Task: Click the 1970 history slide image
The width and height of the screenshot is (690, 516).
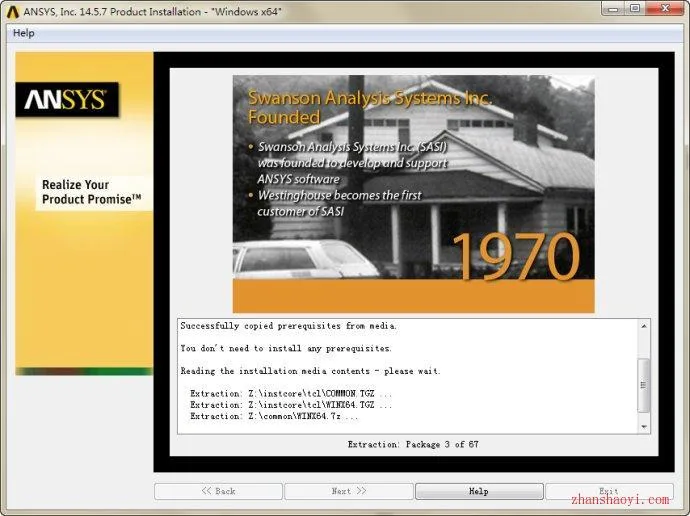Action: pyautogui.click(x=413, y=194)
